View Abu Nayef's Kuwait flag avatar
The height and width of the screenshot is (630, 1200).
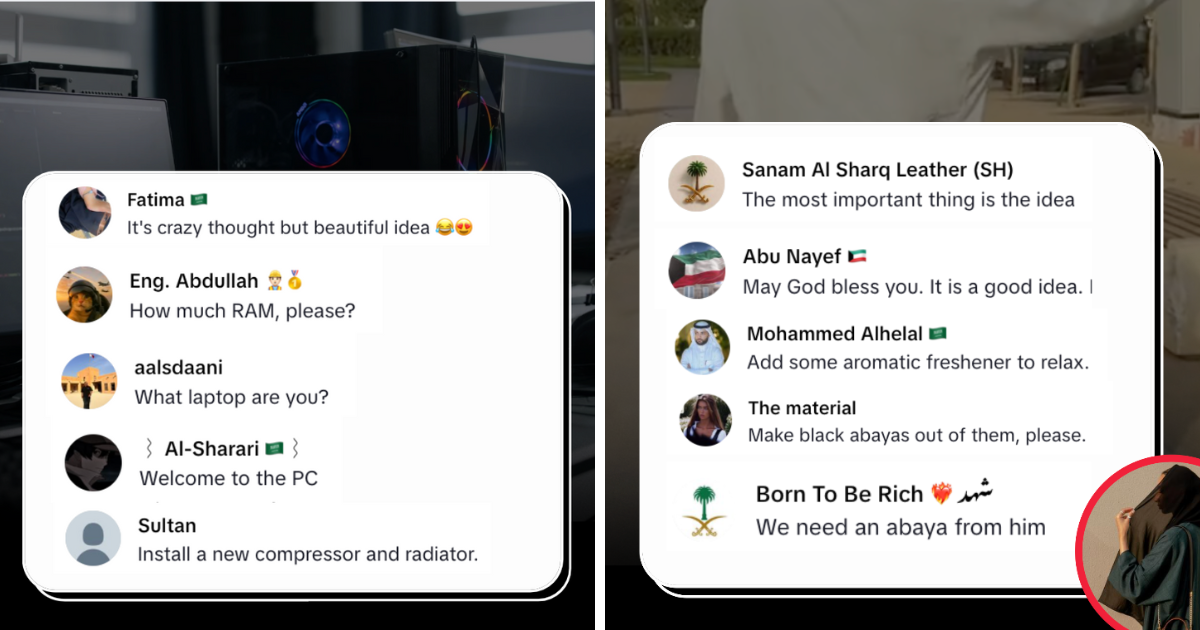pyautogui.click(x=697, y=271)
